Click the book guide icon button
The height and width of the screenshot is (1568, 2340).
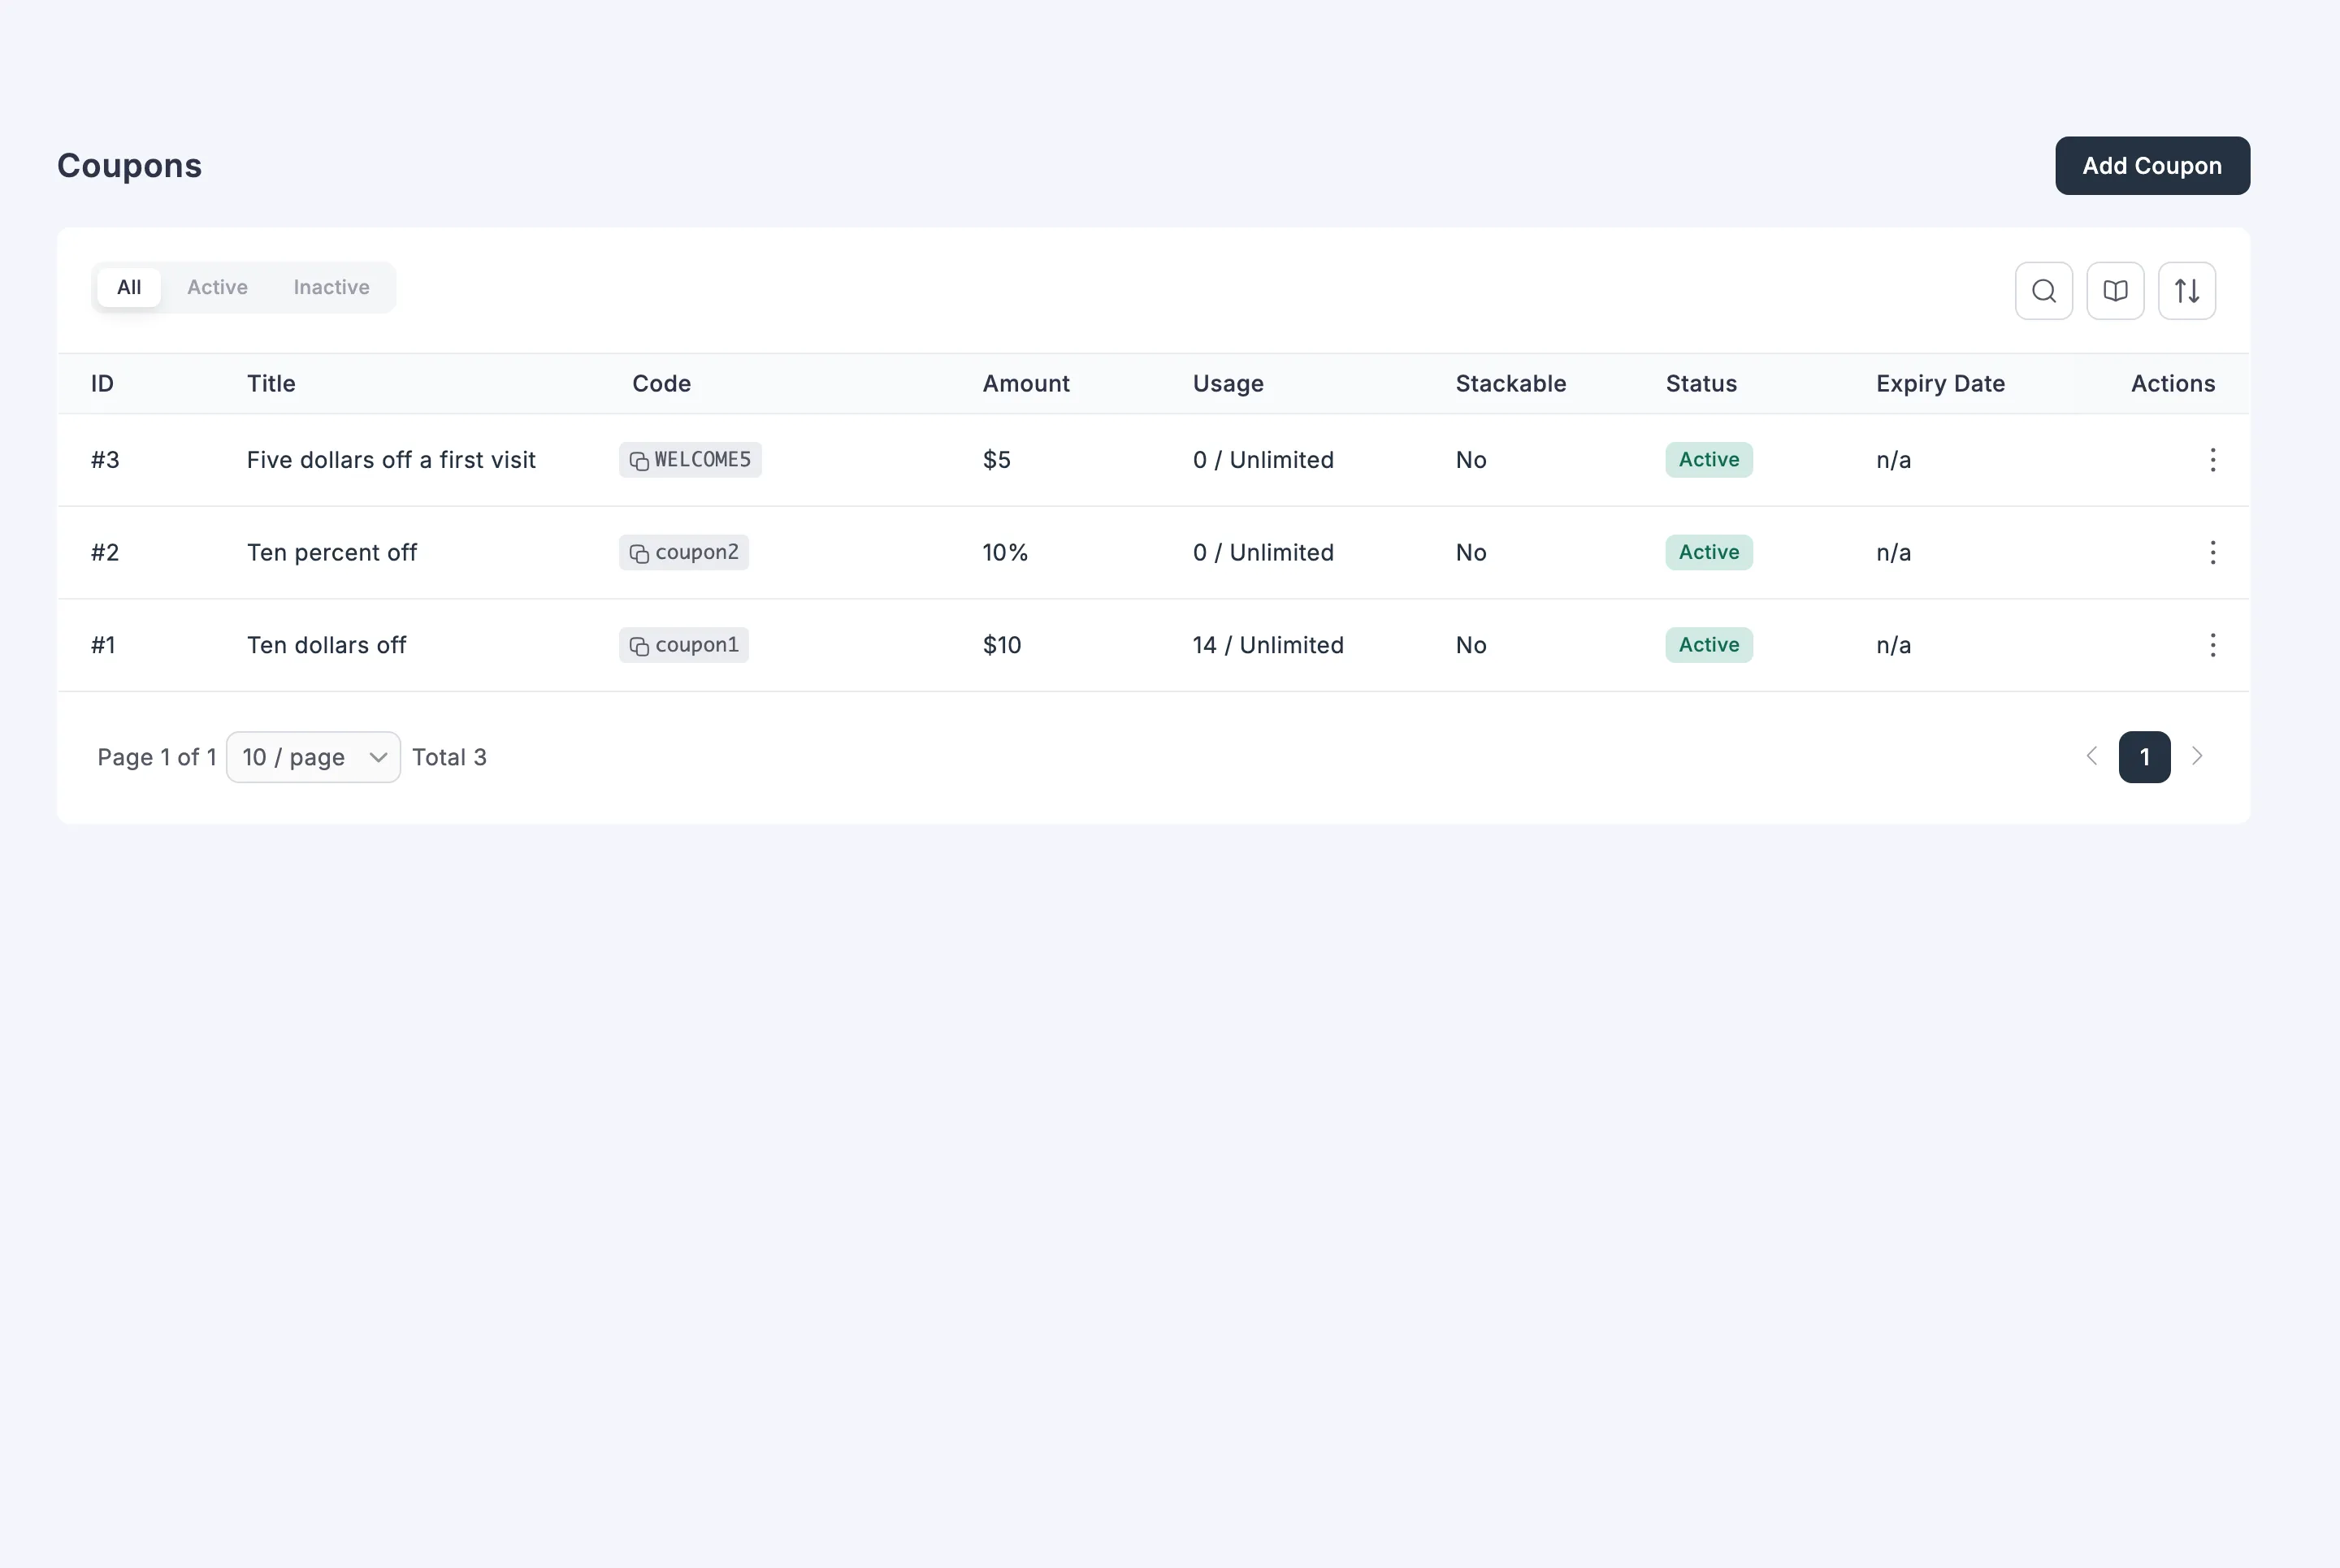click(2115, 291)
